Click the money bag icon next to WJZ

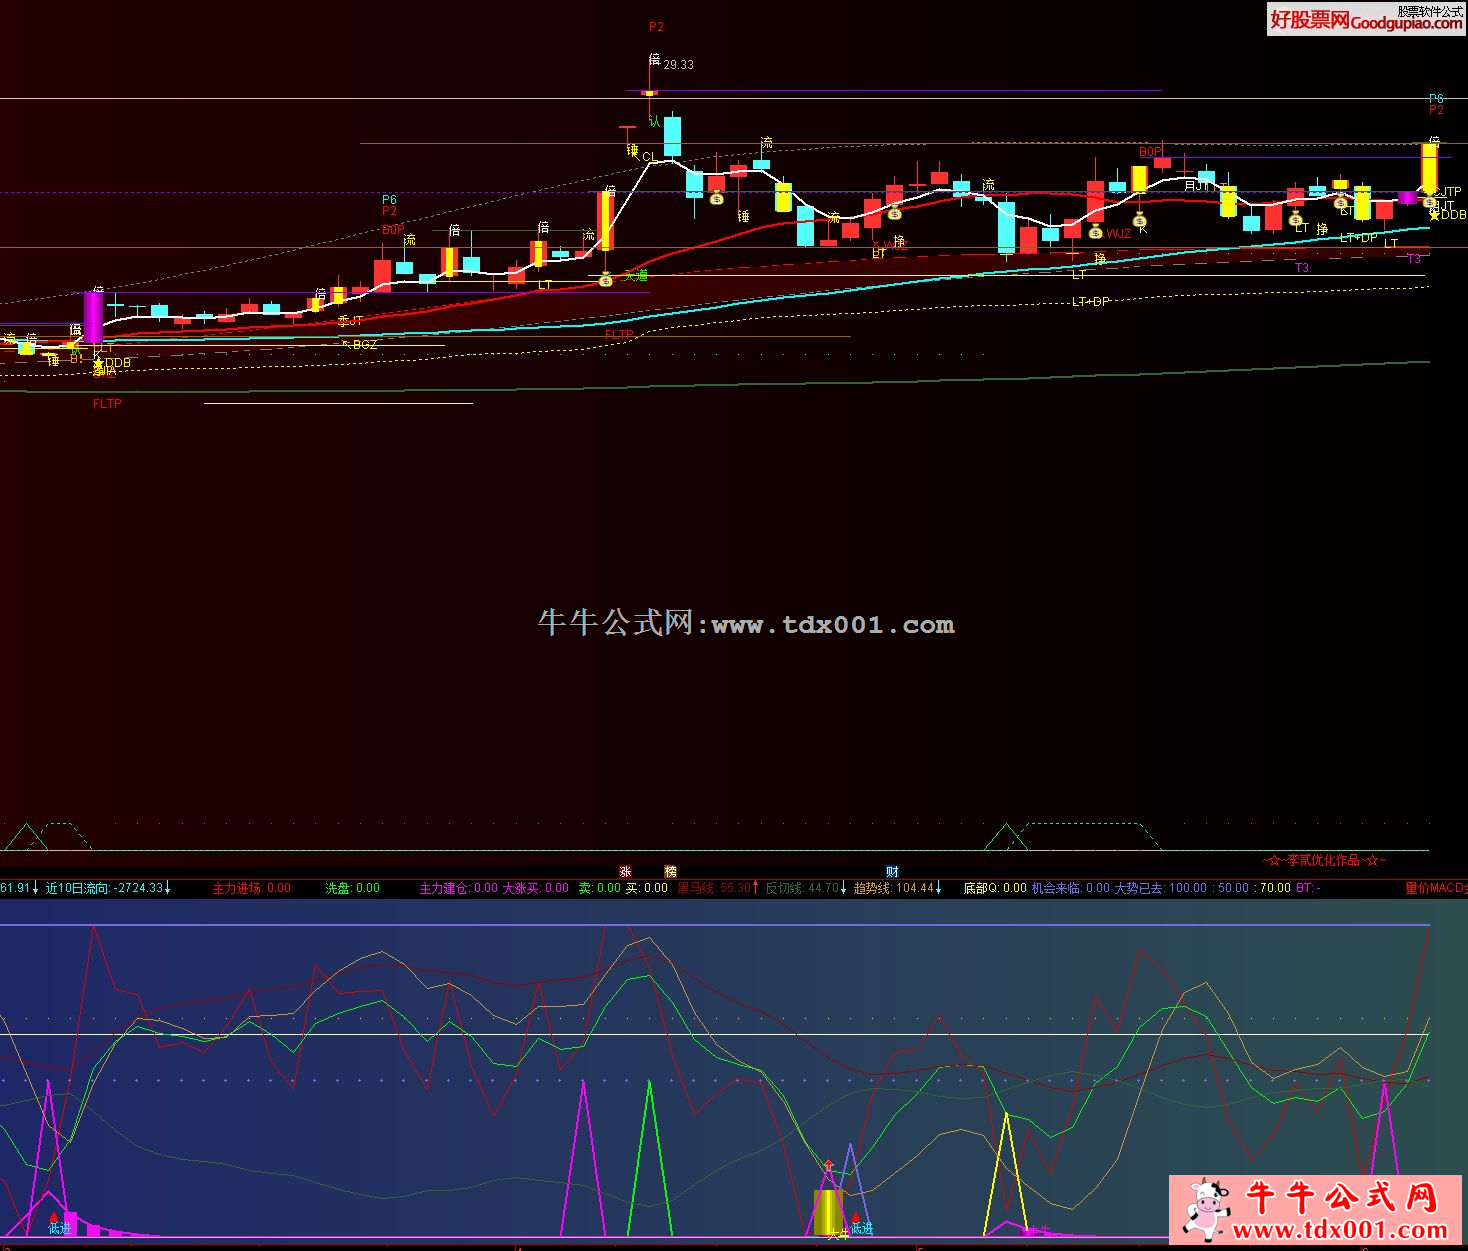[x=1095, y=232]
